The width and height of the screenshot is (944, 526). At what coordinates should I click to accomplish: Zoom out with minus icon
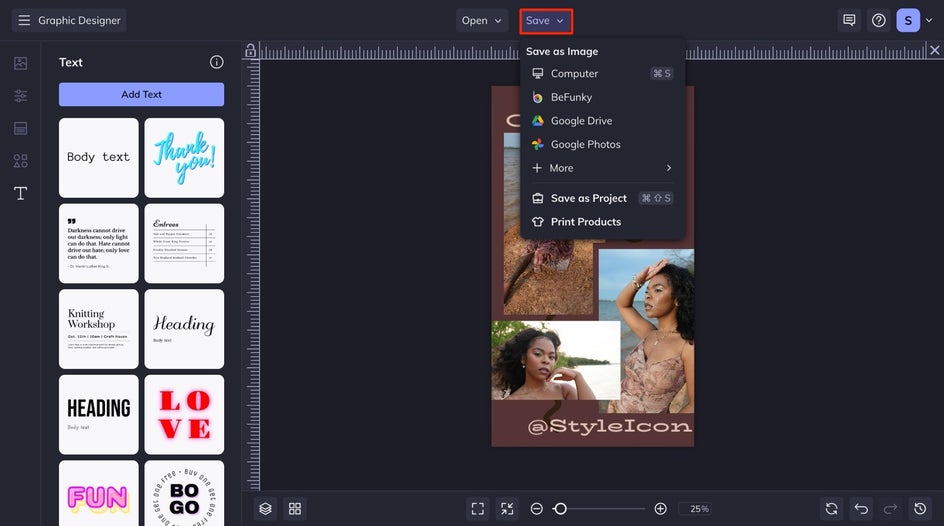tap(536, 509)
